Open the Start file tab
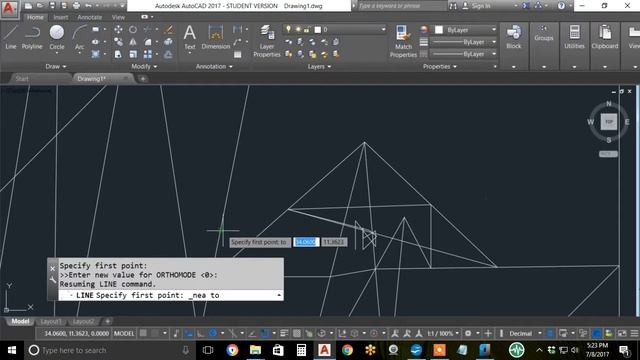 pos(22,79)
